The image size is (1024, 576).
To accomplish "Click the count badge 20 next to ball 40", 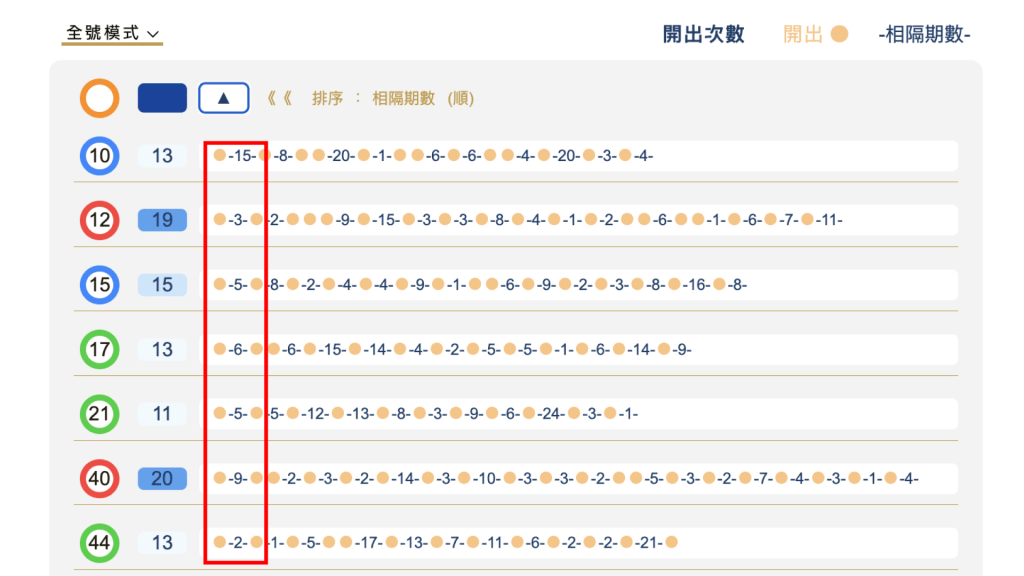I will [162, 478].
